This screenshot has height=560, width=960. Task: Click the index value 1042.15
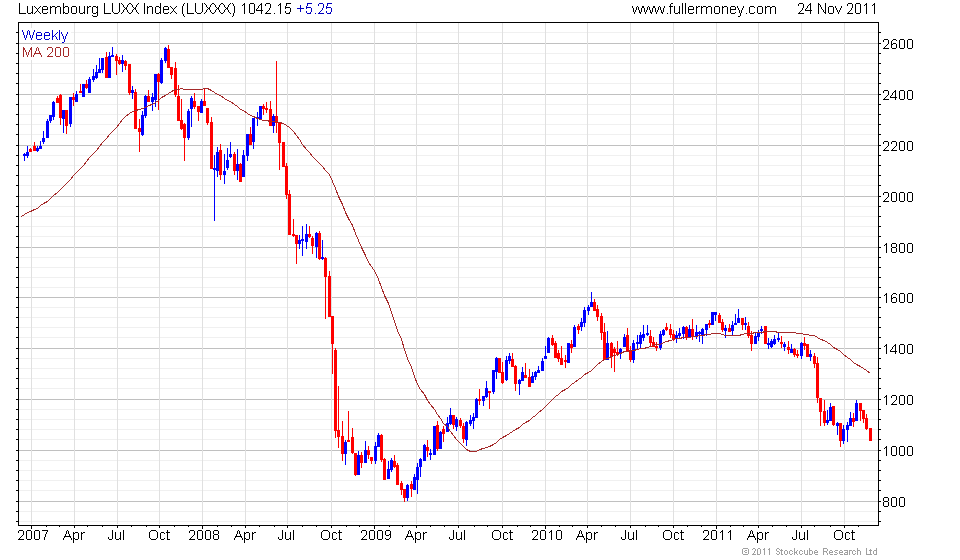pos(266,9)
